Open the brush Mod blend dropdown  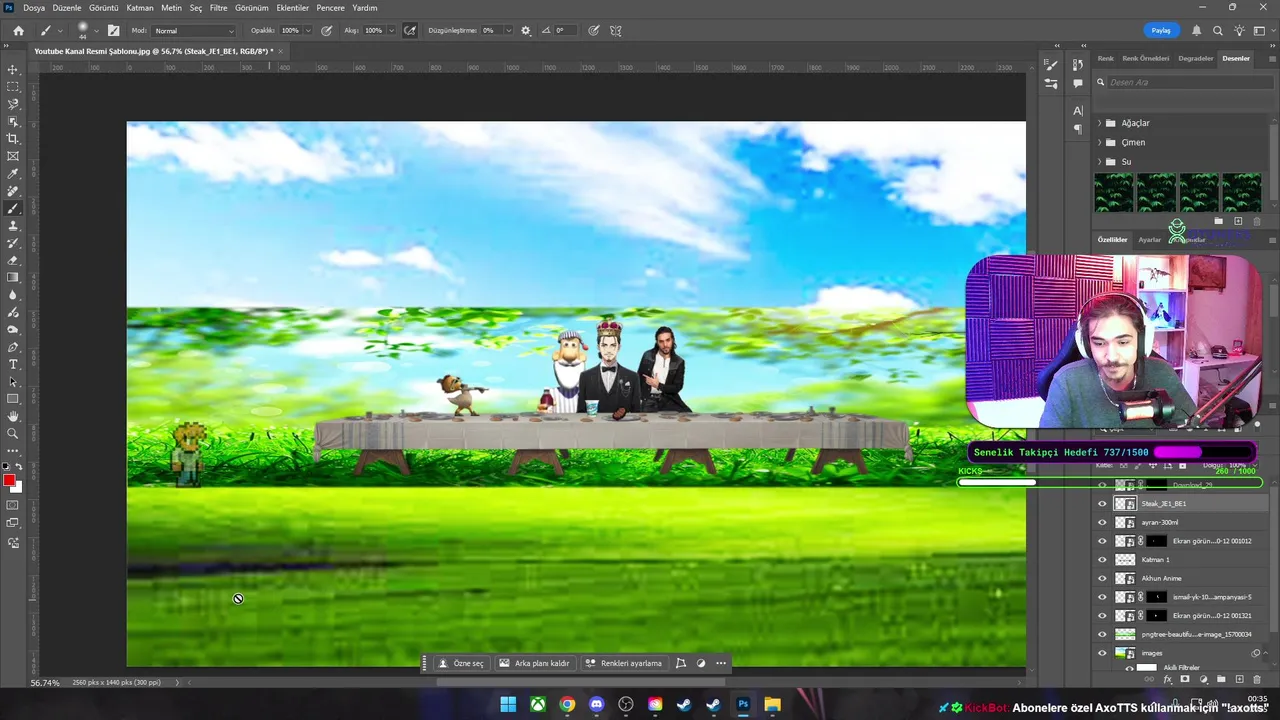tap(194, 30)
